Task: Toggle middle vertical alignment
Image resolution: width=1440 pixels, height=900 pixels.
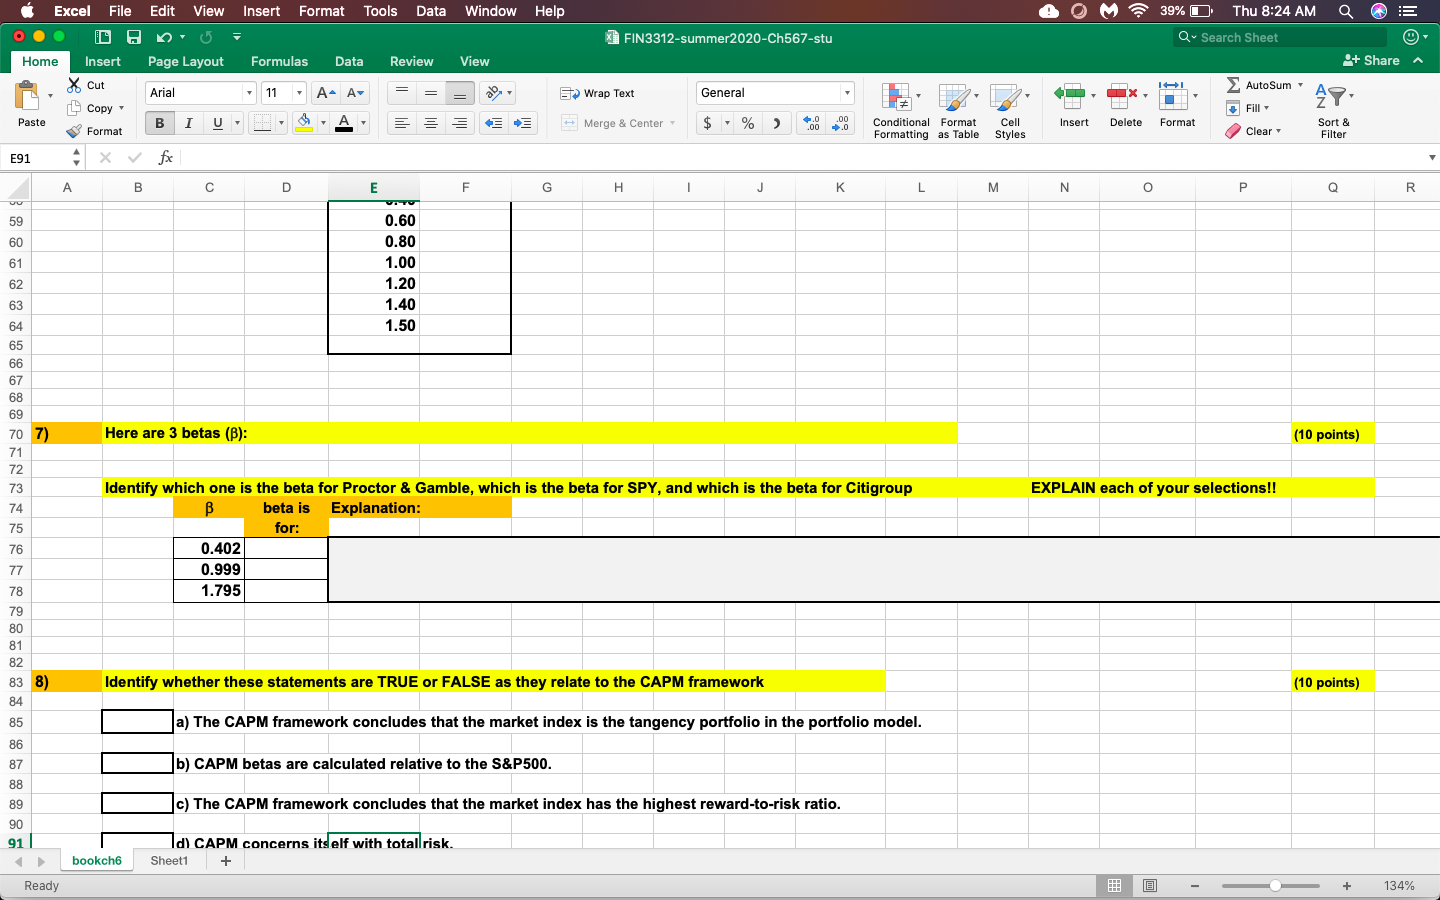Action: coord(431,93)
